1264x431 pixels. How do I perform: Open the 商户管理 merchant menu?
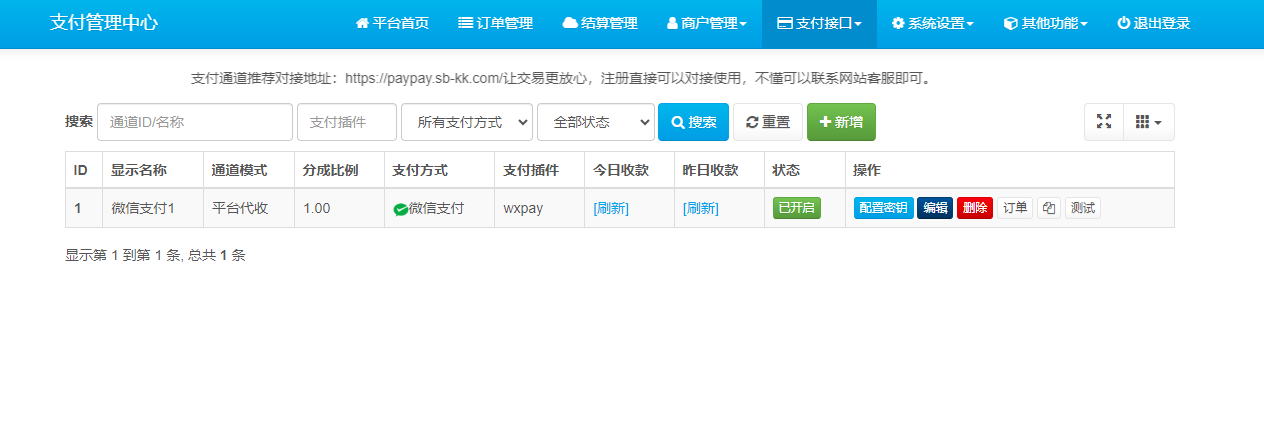click(x=706, y=23)
